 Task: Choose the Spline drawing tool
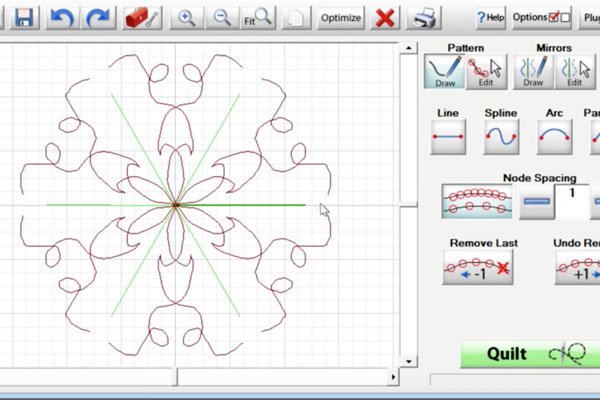point(501,137)
